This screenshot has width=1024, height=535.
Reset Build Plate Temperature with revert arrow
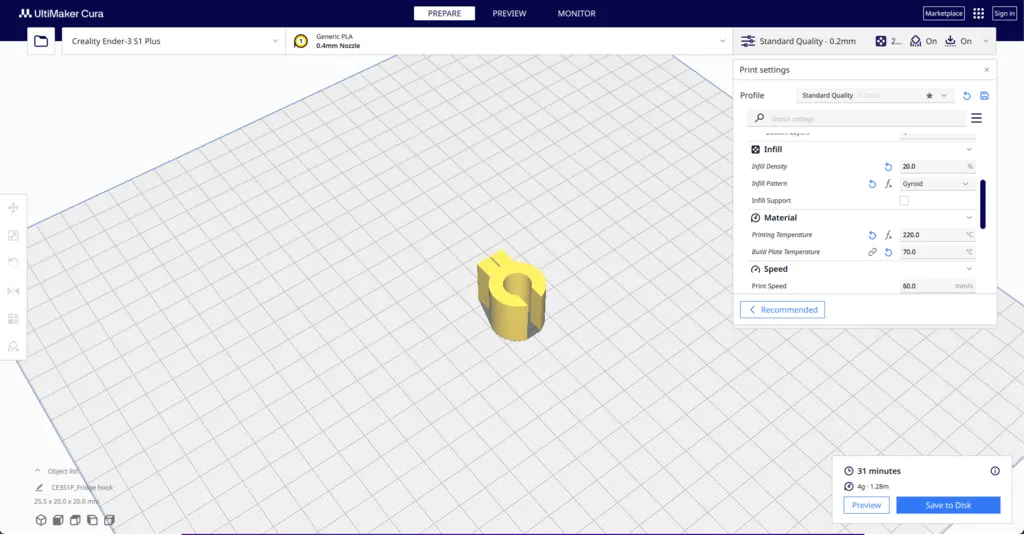point(888,252)
